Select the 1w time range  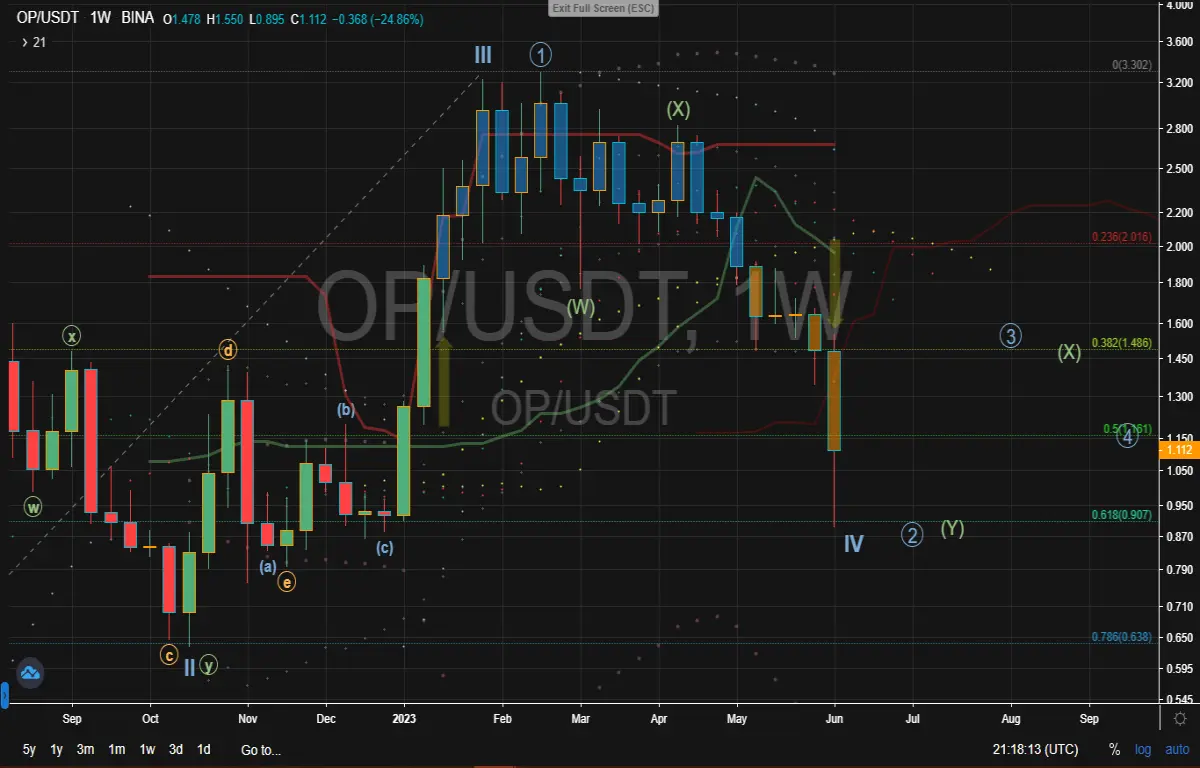point(147,750)
